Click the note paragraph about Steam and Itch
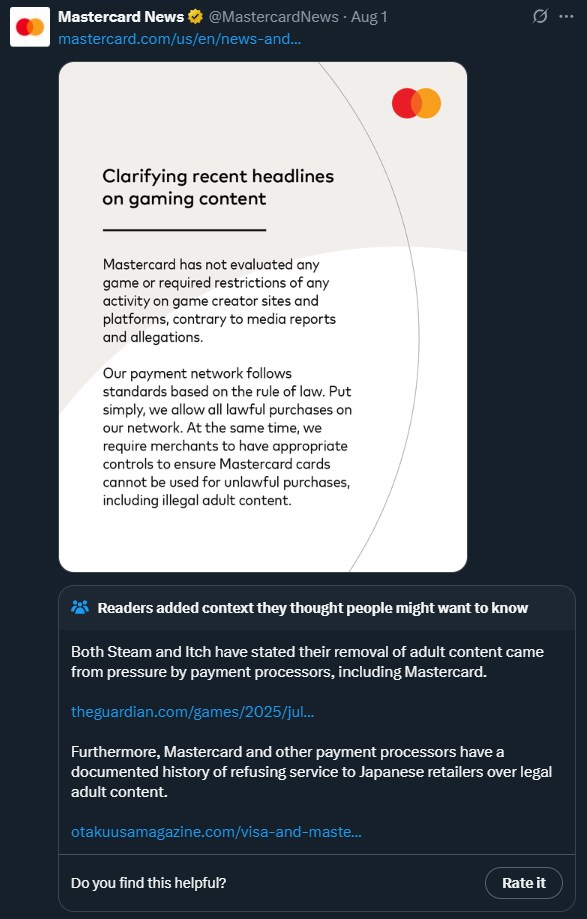Screen dimensions: 587x919 coord(308,662)
